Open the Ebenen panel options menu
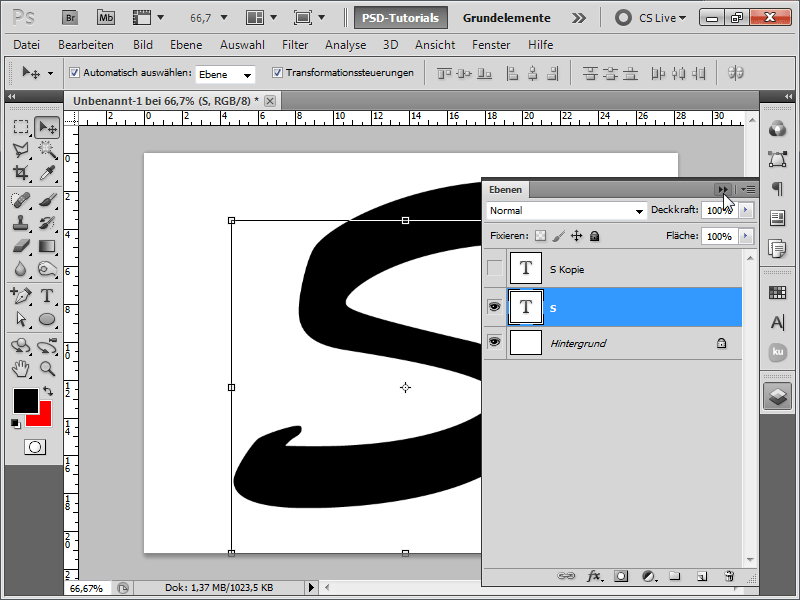Image resolution: width=800 pixels, height=600 pixels. click(748, 189)
